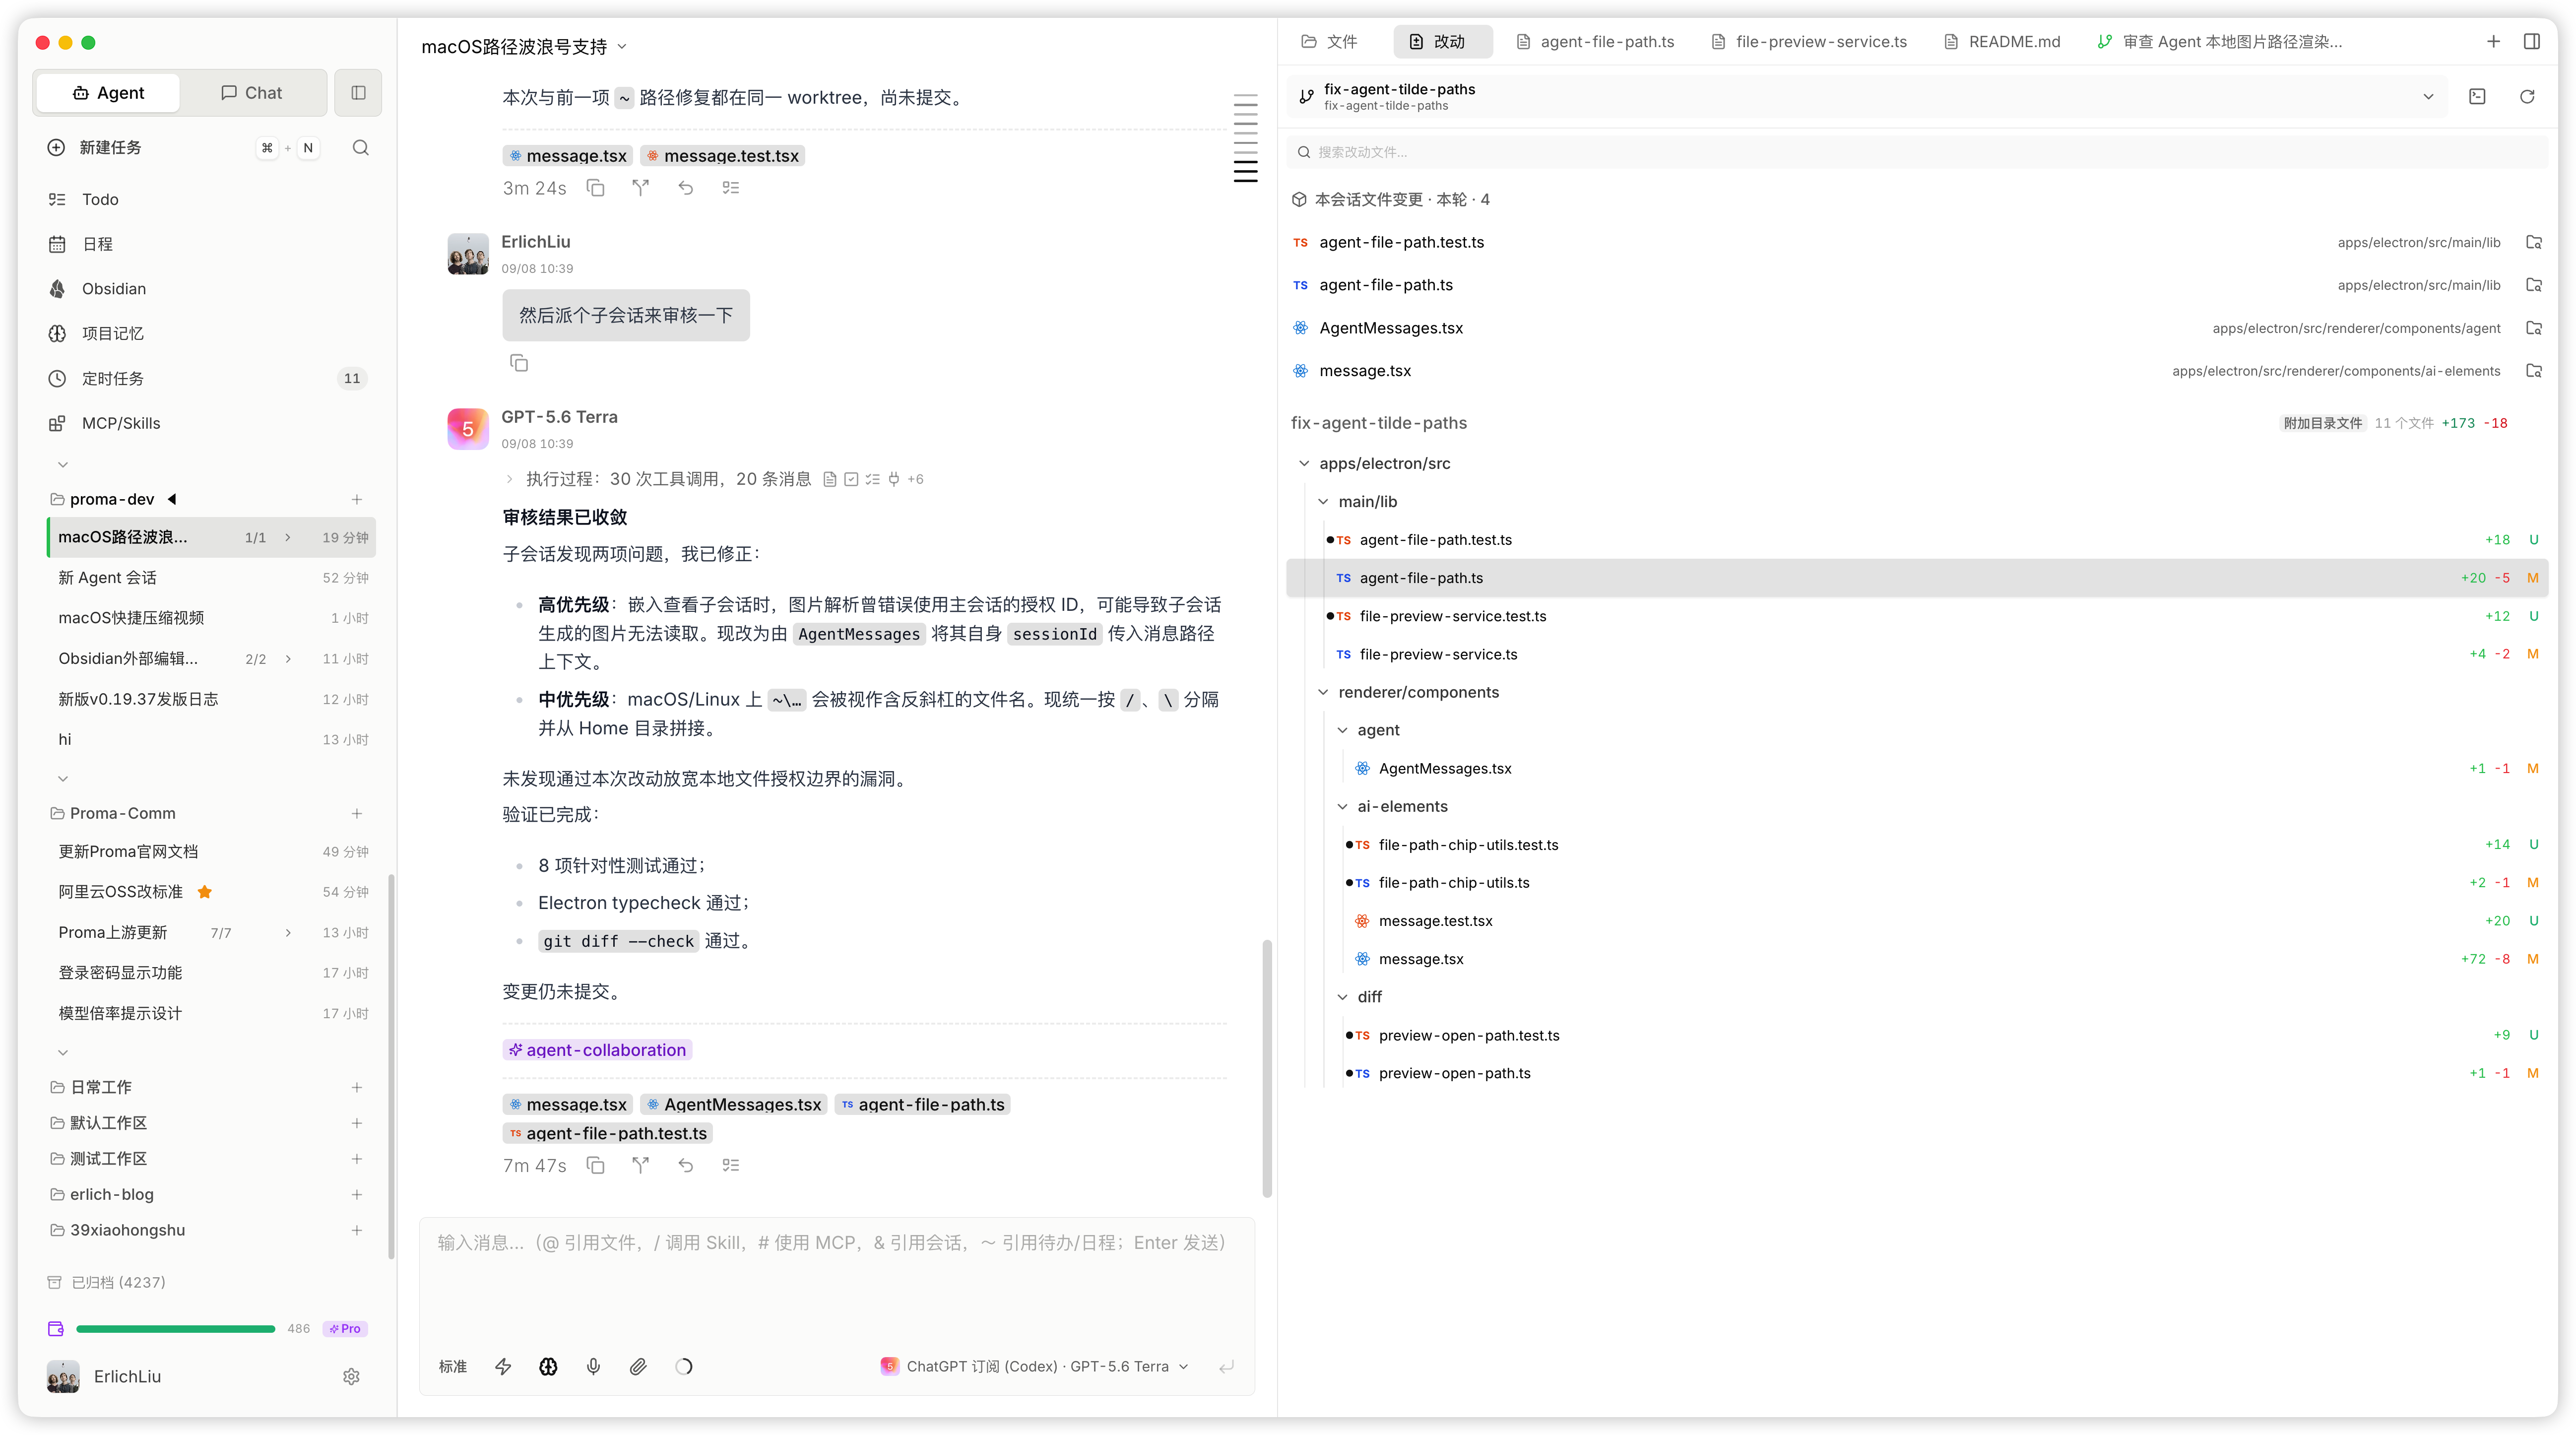Viewport: 2576px width, 1435px height.
Task: Start voice input with microphone icon
Action: pos(593,1366)
